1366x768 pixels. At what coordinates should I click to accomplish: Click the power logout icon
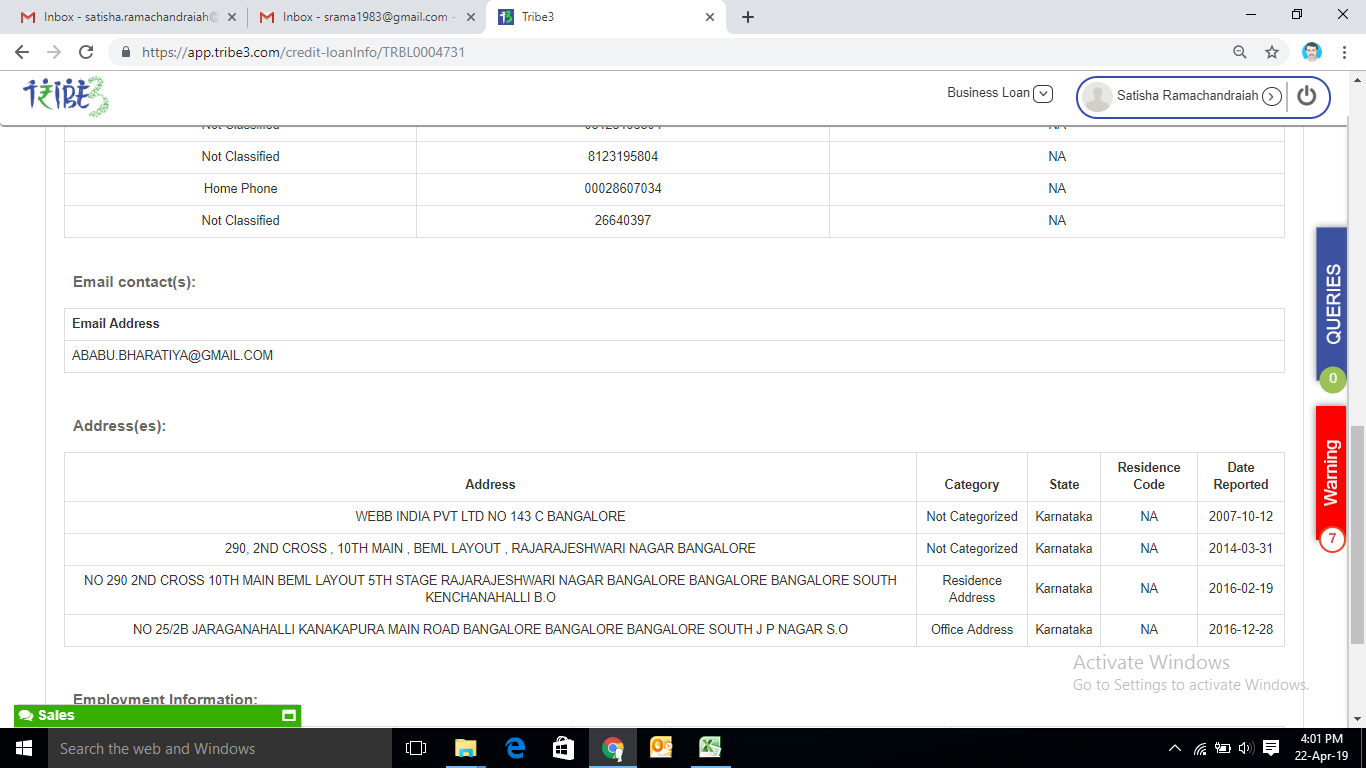point(1307,96)
